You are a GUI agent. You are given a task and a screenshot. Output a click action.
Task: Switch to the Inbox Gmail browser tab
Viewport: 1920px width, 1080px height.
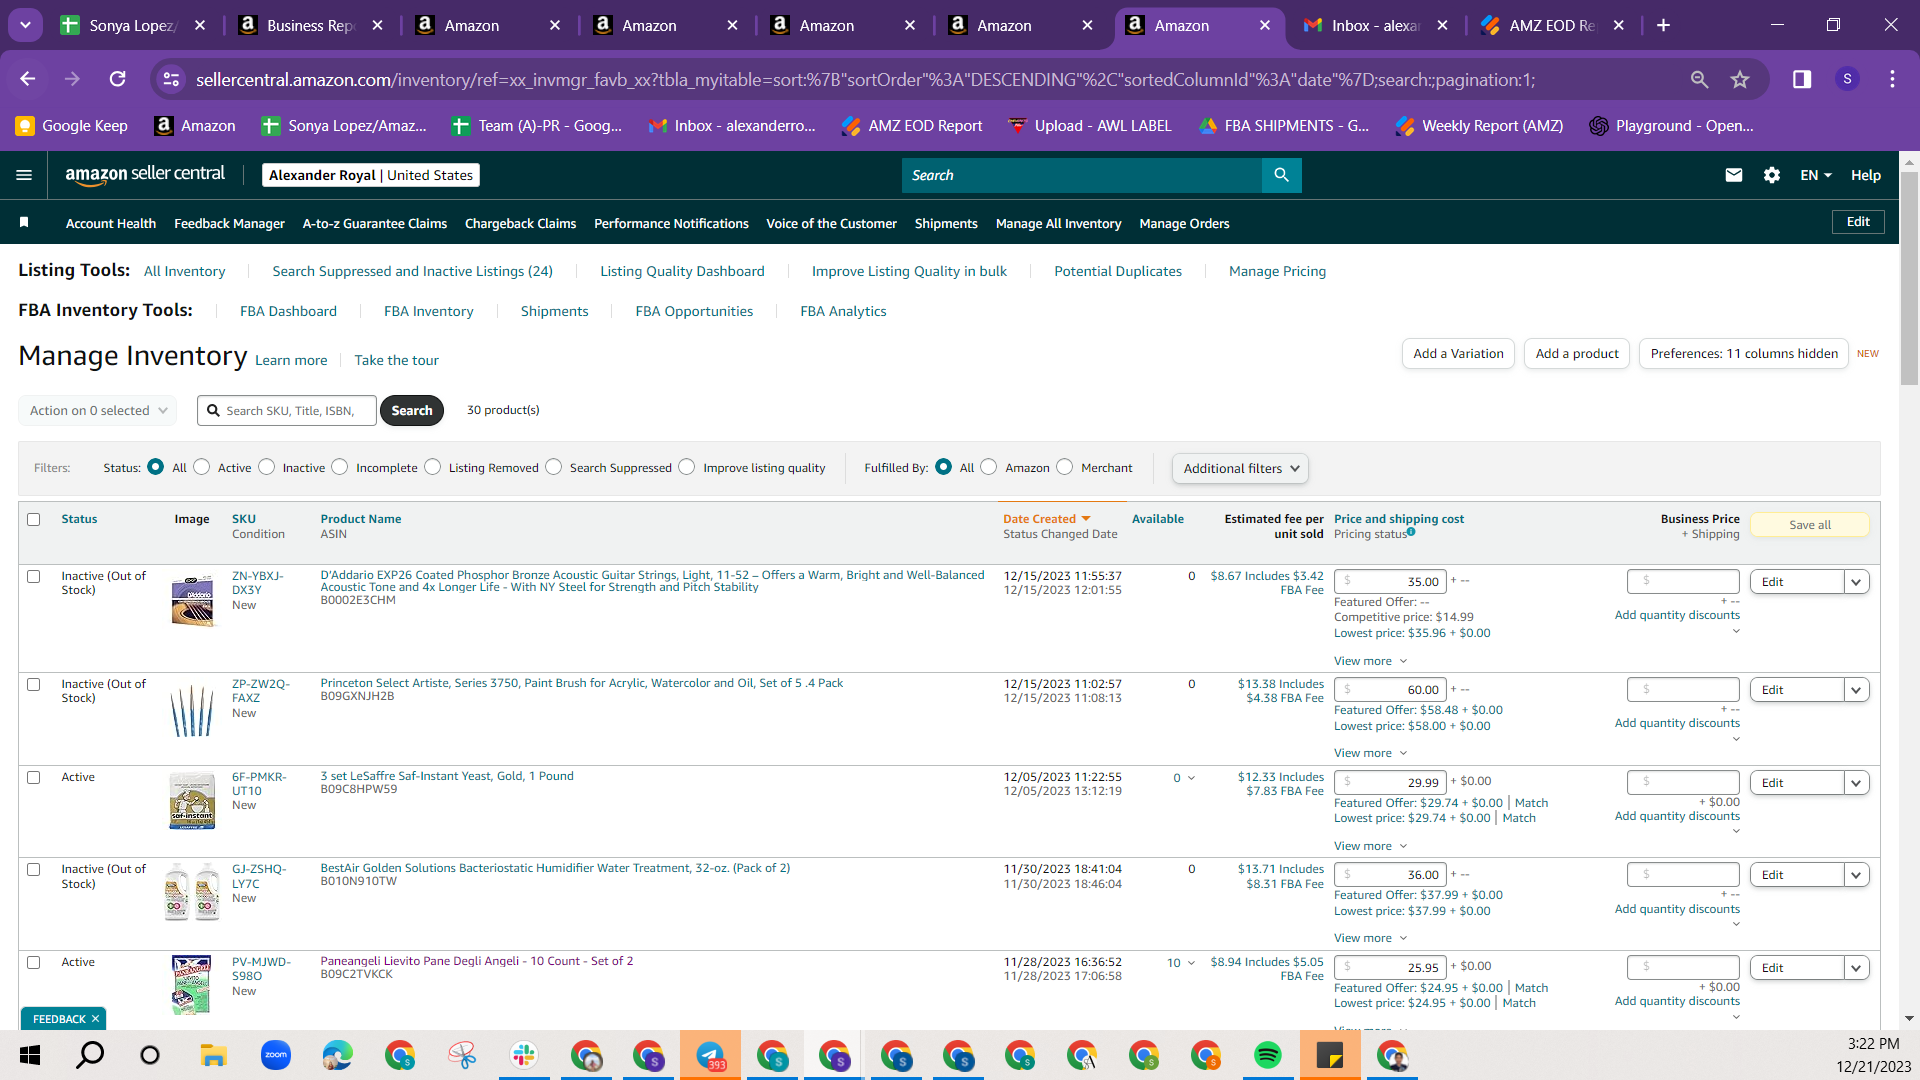click(x=1375, y=25)
